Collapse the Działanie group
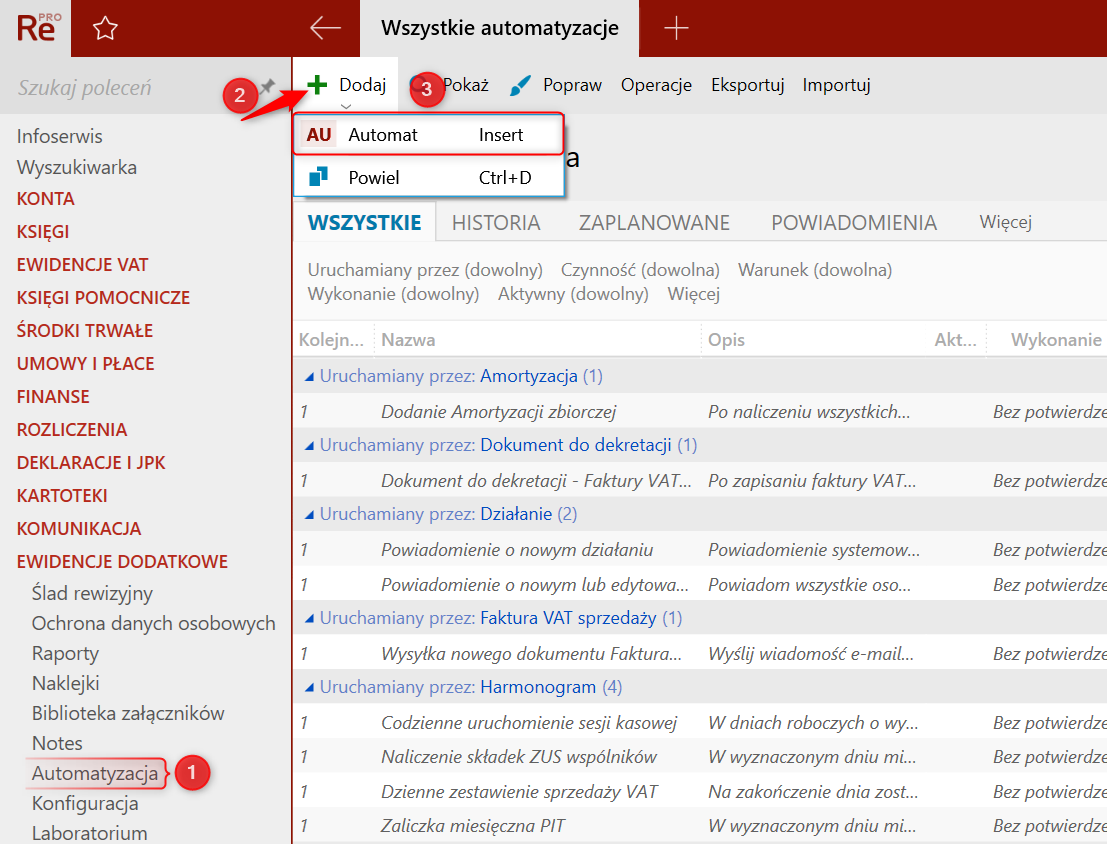 (309, 515)
